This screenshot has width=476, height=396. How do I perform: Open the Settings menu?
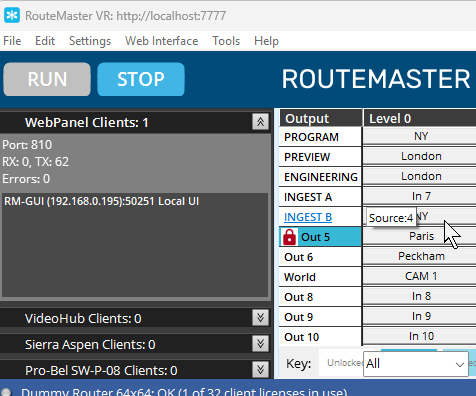[x=90, y=41]
